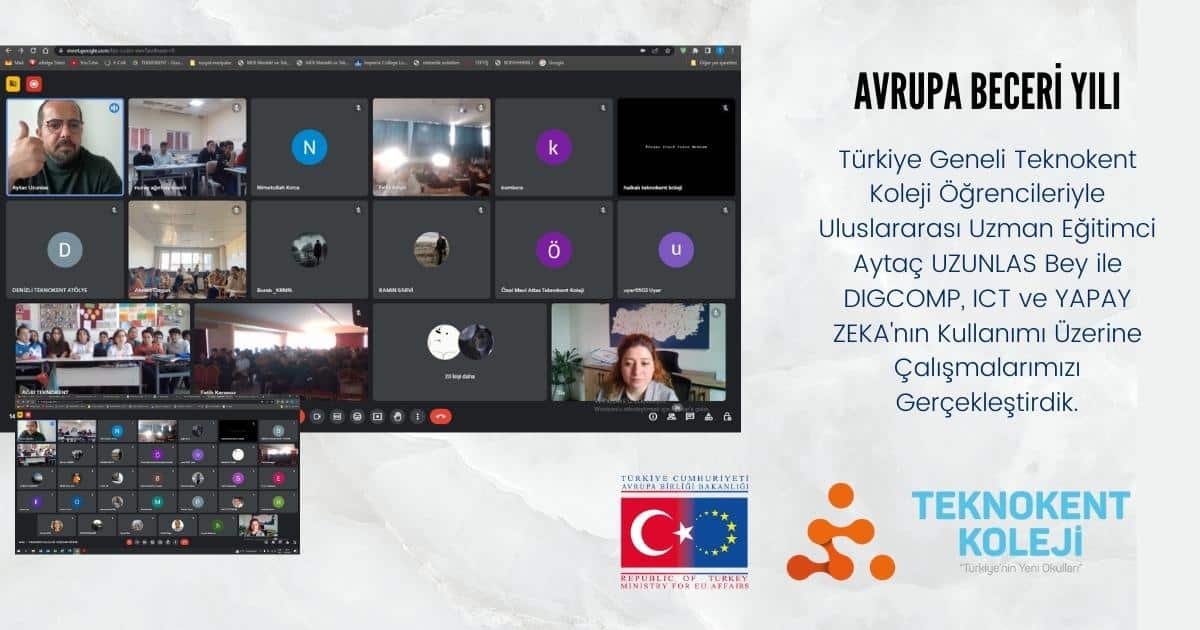
Task: Click the yellow icon at top left
Action: click(x=14, y=84)
